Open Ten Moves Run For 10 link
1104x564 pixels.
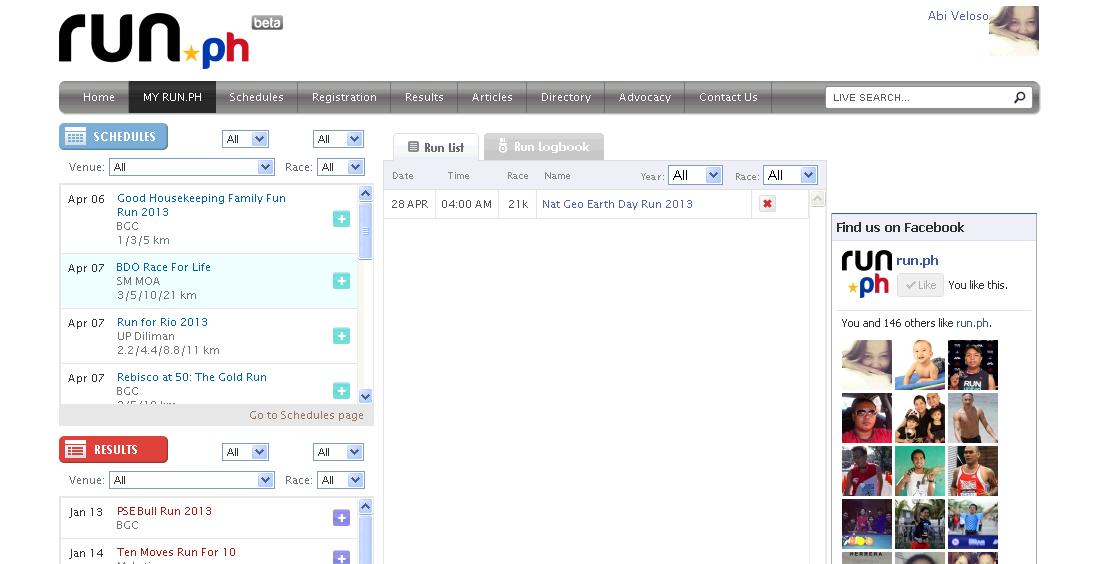pyautogui.click(x=176, y=552)
